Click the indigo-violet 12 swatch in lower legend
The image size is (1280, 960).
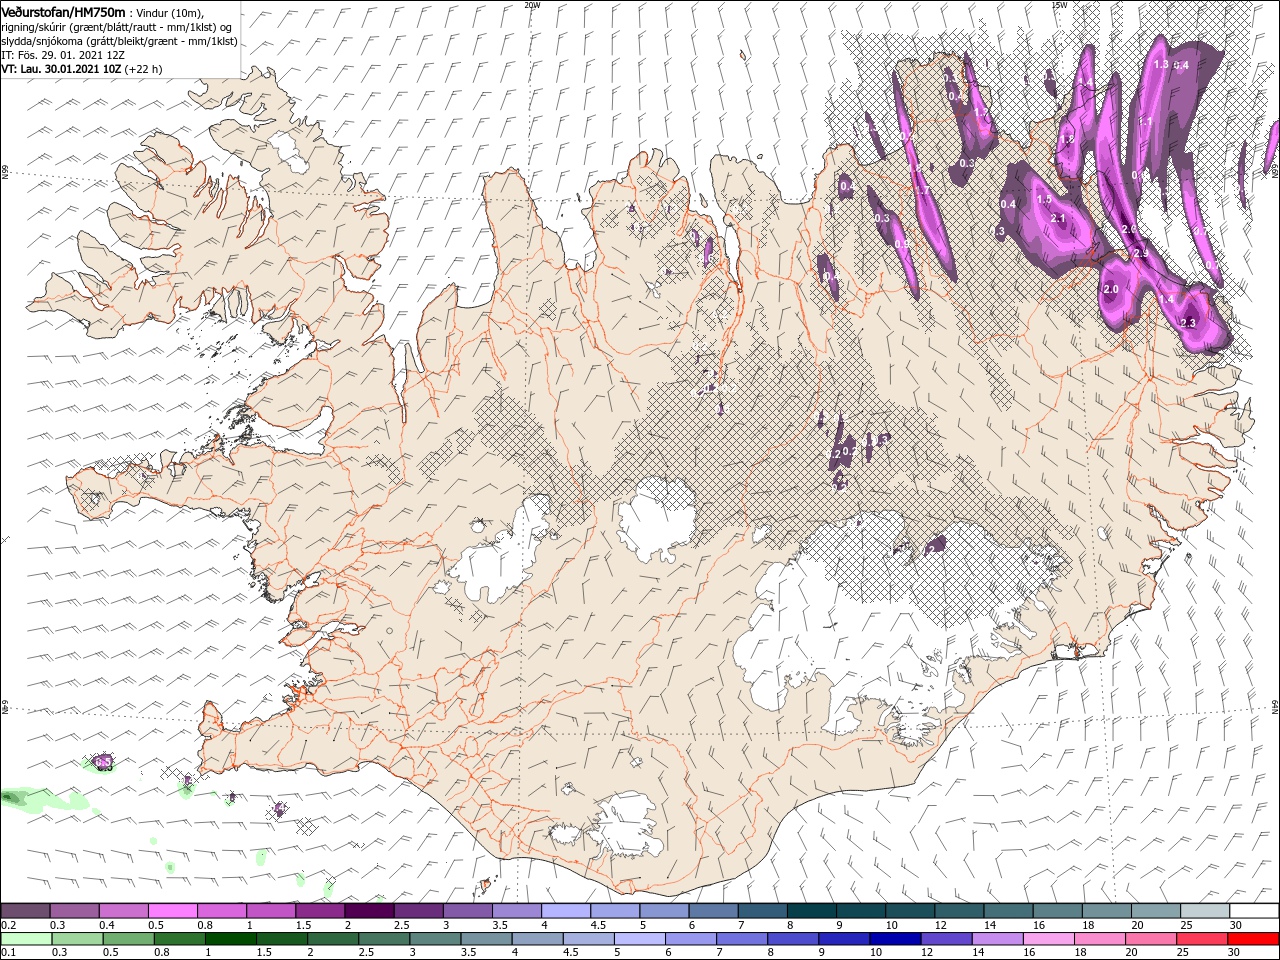[x=945, y=939]
